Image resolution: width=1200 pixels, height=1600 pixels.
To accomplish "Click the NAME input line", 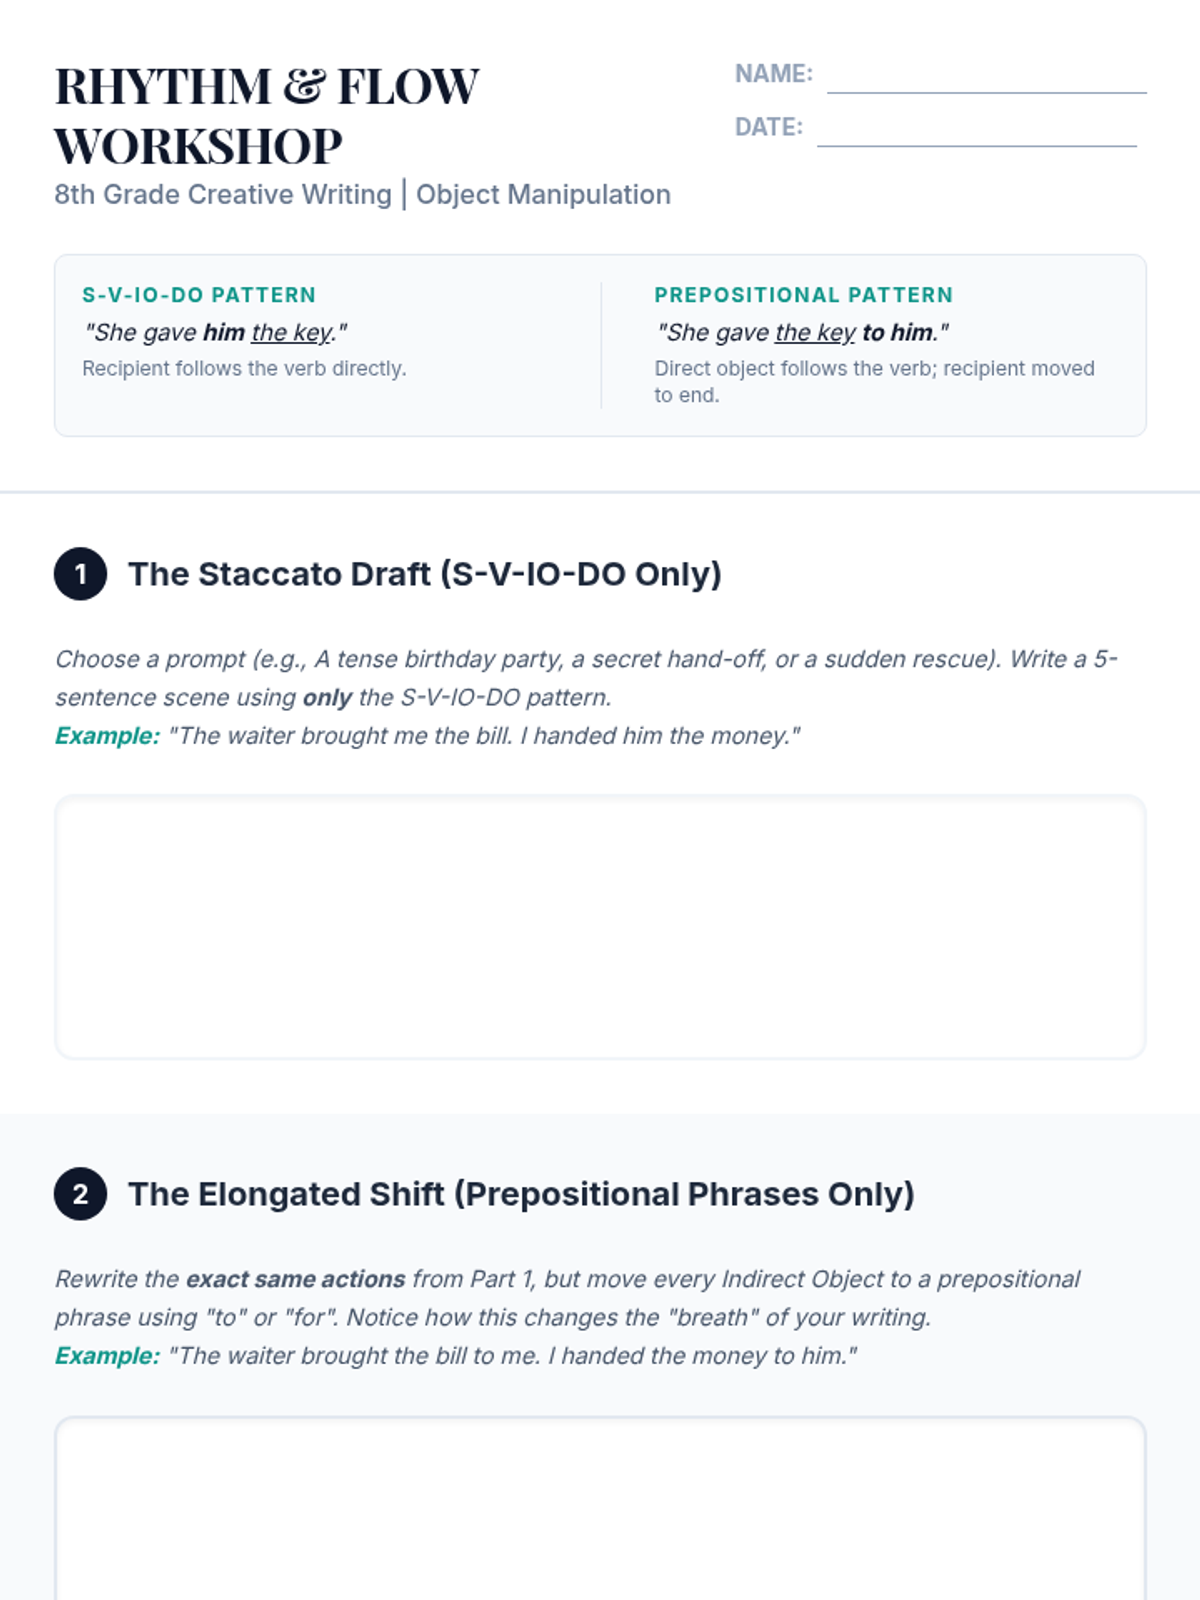I will click(x=986, y=76).
